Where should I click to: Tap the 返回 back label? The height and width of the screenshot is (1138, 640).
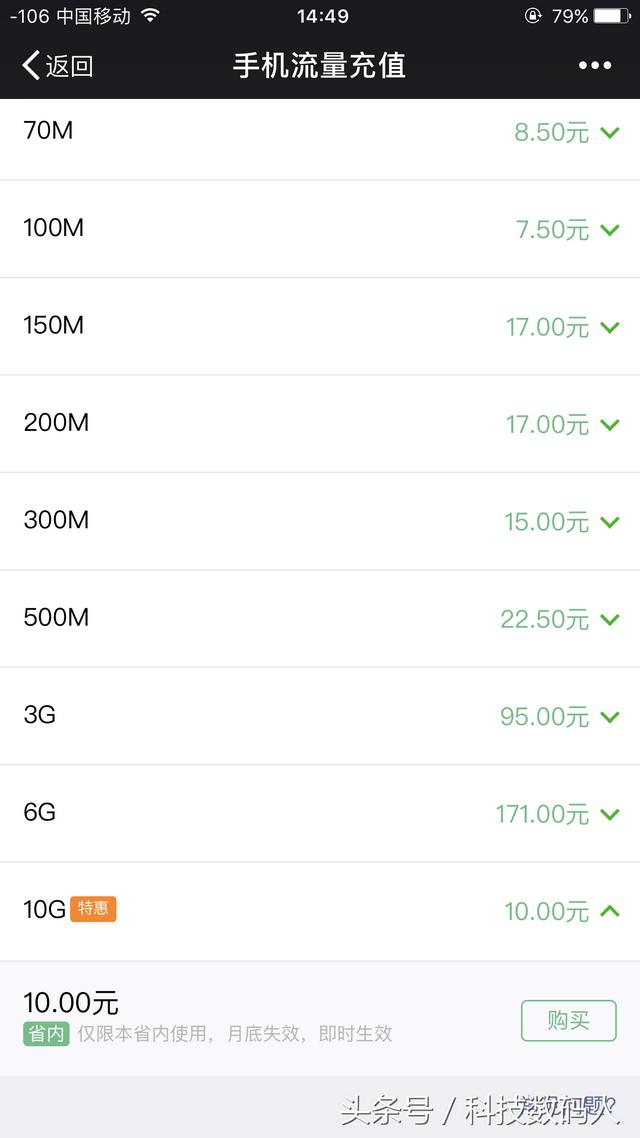(70, 66)
